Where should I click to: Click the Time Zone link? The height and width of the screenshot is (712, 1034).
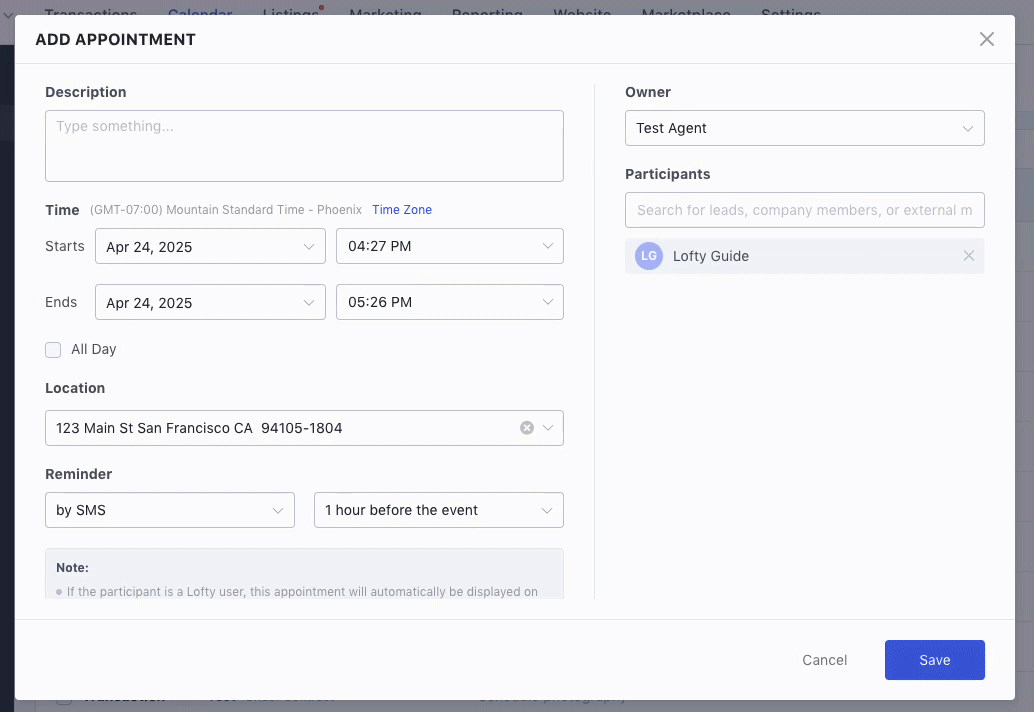tap(401, 210)
